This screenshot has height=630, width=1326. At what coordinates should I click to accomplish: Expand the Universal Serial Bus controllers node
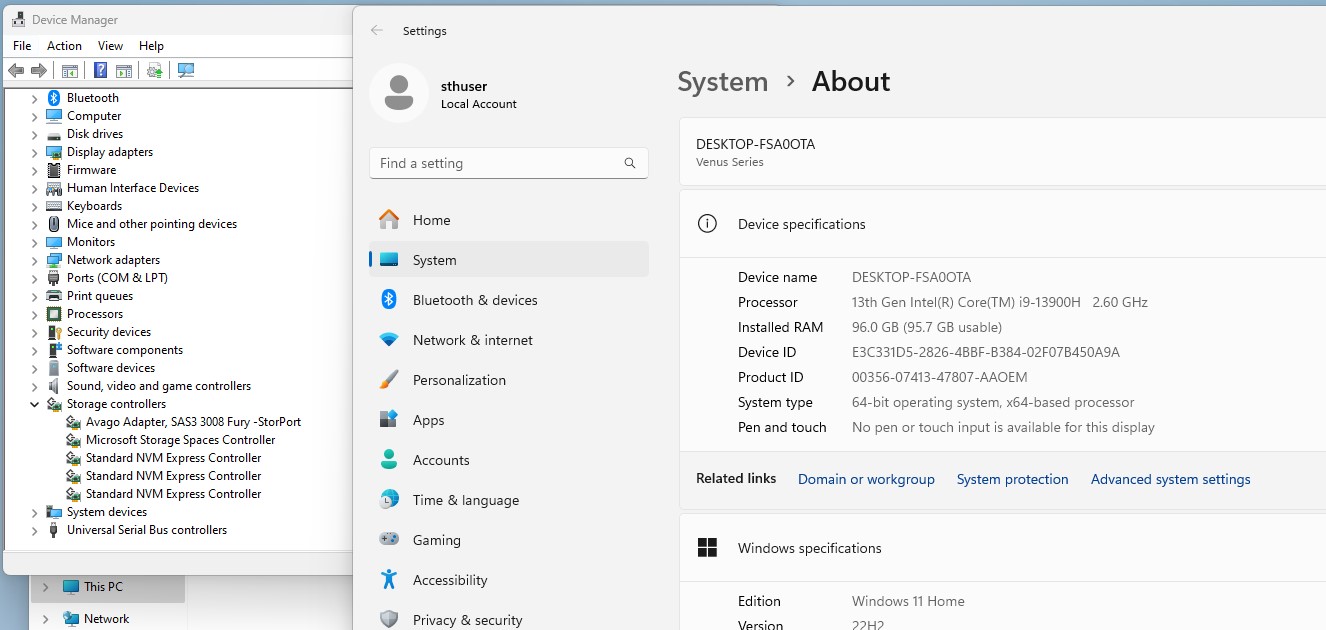(34, 531)
